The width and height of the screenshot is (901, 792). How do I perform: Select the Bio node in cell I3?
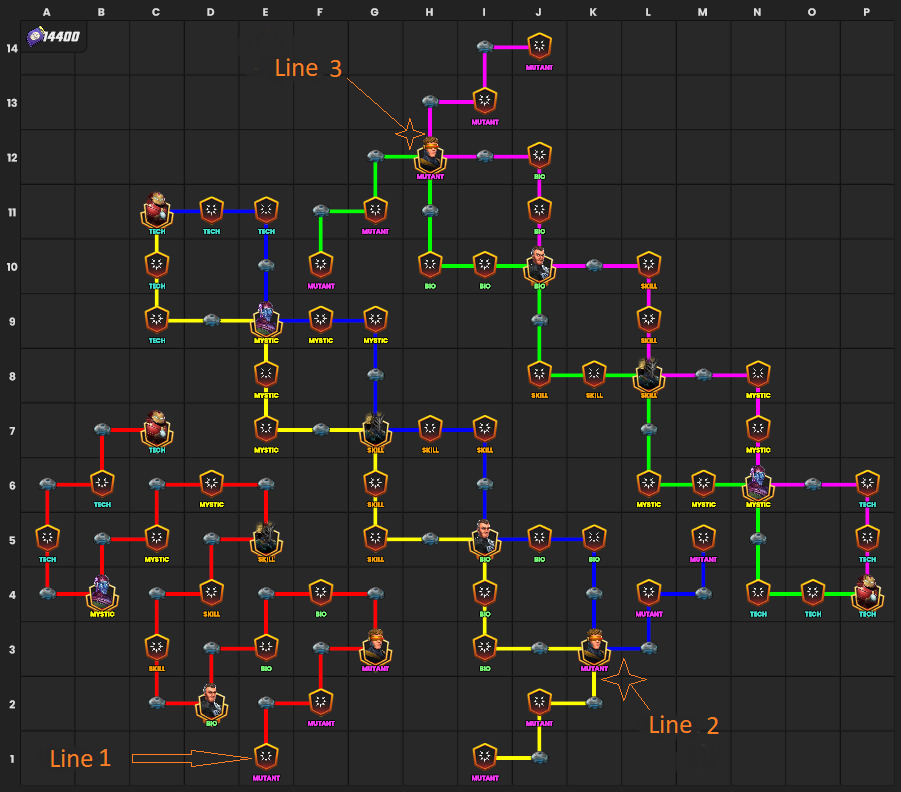[484, 647]
